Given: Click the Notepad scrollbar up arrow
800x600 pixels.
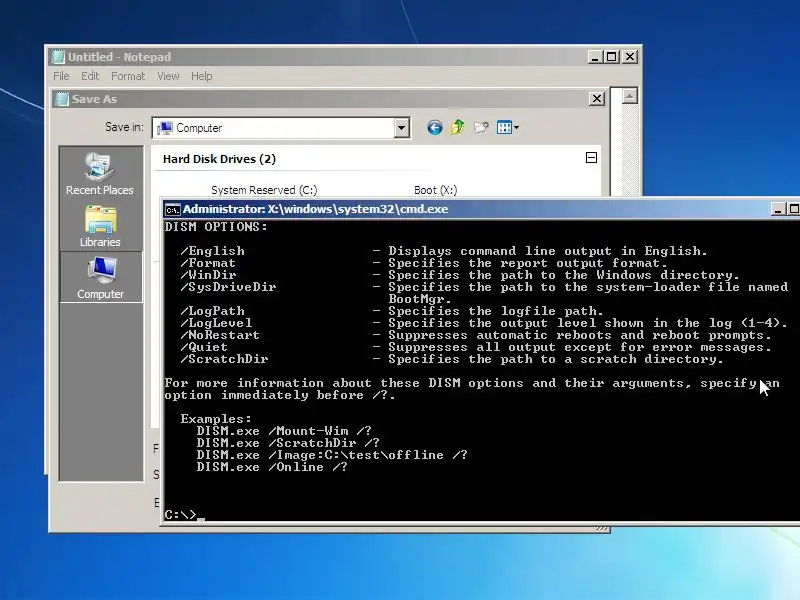Looking at the screenshot, I should pyautogui.click(x=629, y=96).
